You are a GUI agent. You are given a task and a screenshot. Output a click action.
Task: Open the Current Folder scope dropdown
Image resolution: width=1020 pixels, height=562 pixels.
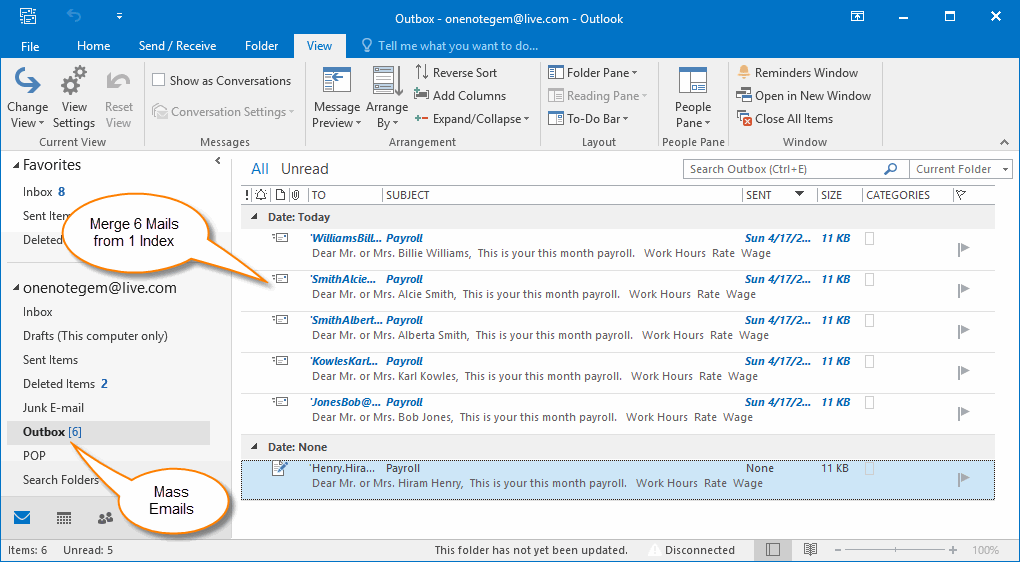tap(961, 169)
